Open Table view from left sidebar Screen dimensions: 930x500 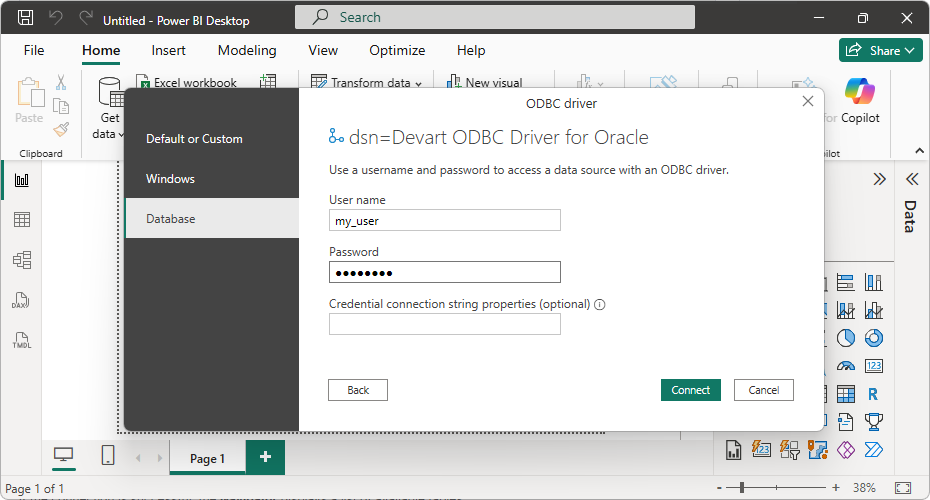point(21,220)
